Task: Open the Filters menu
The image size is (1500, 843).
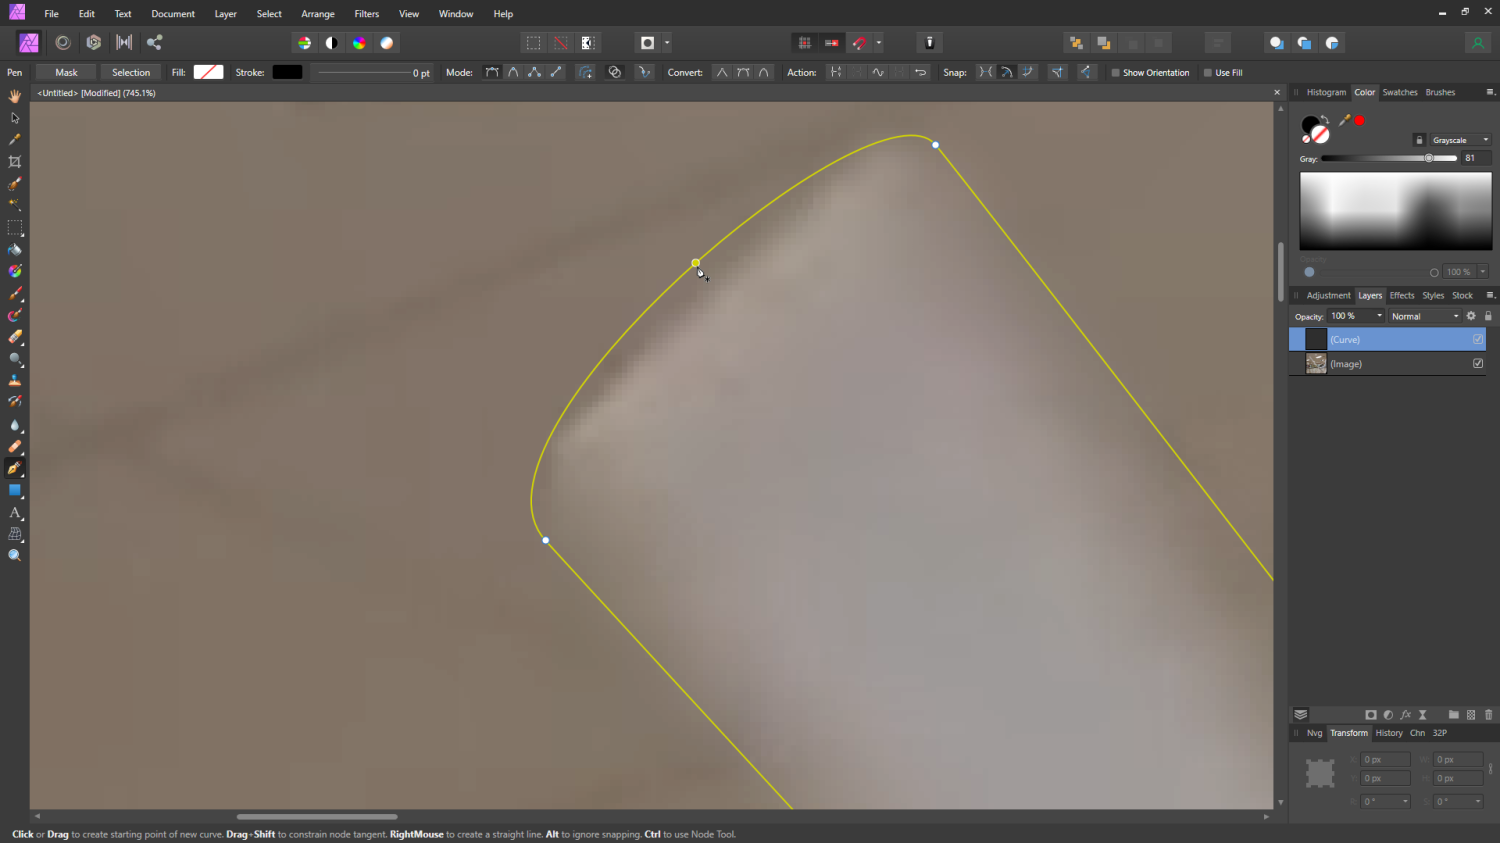Action: pyautogui.click(x=366, y=13)
